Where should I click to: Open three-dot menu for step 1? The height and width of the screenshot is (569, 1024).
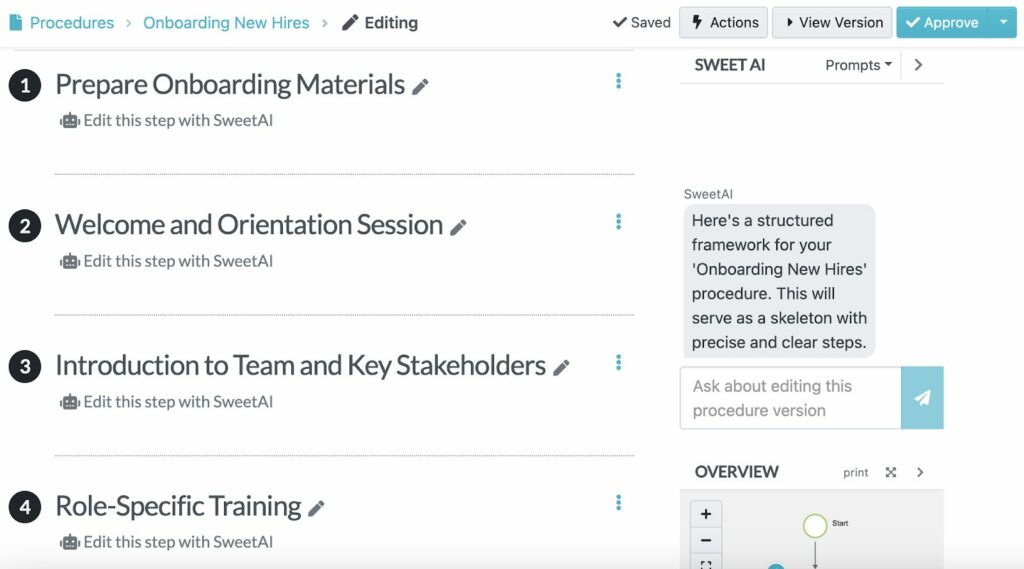[x=618, y=81]
